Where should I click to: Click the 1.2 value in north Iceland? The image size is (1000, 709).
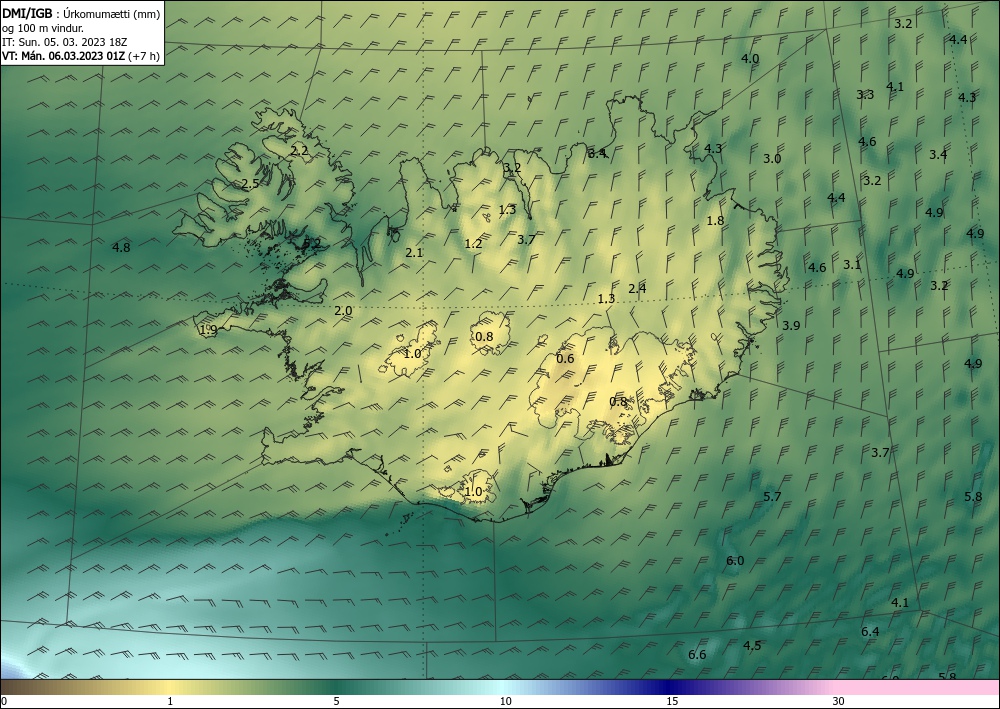(x=473, y=244)
